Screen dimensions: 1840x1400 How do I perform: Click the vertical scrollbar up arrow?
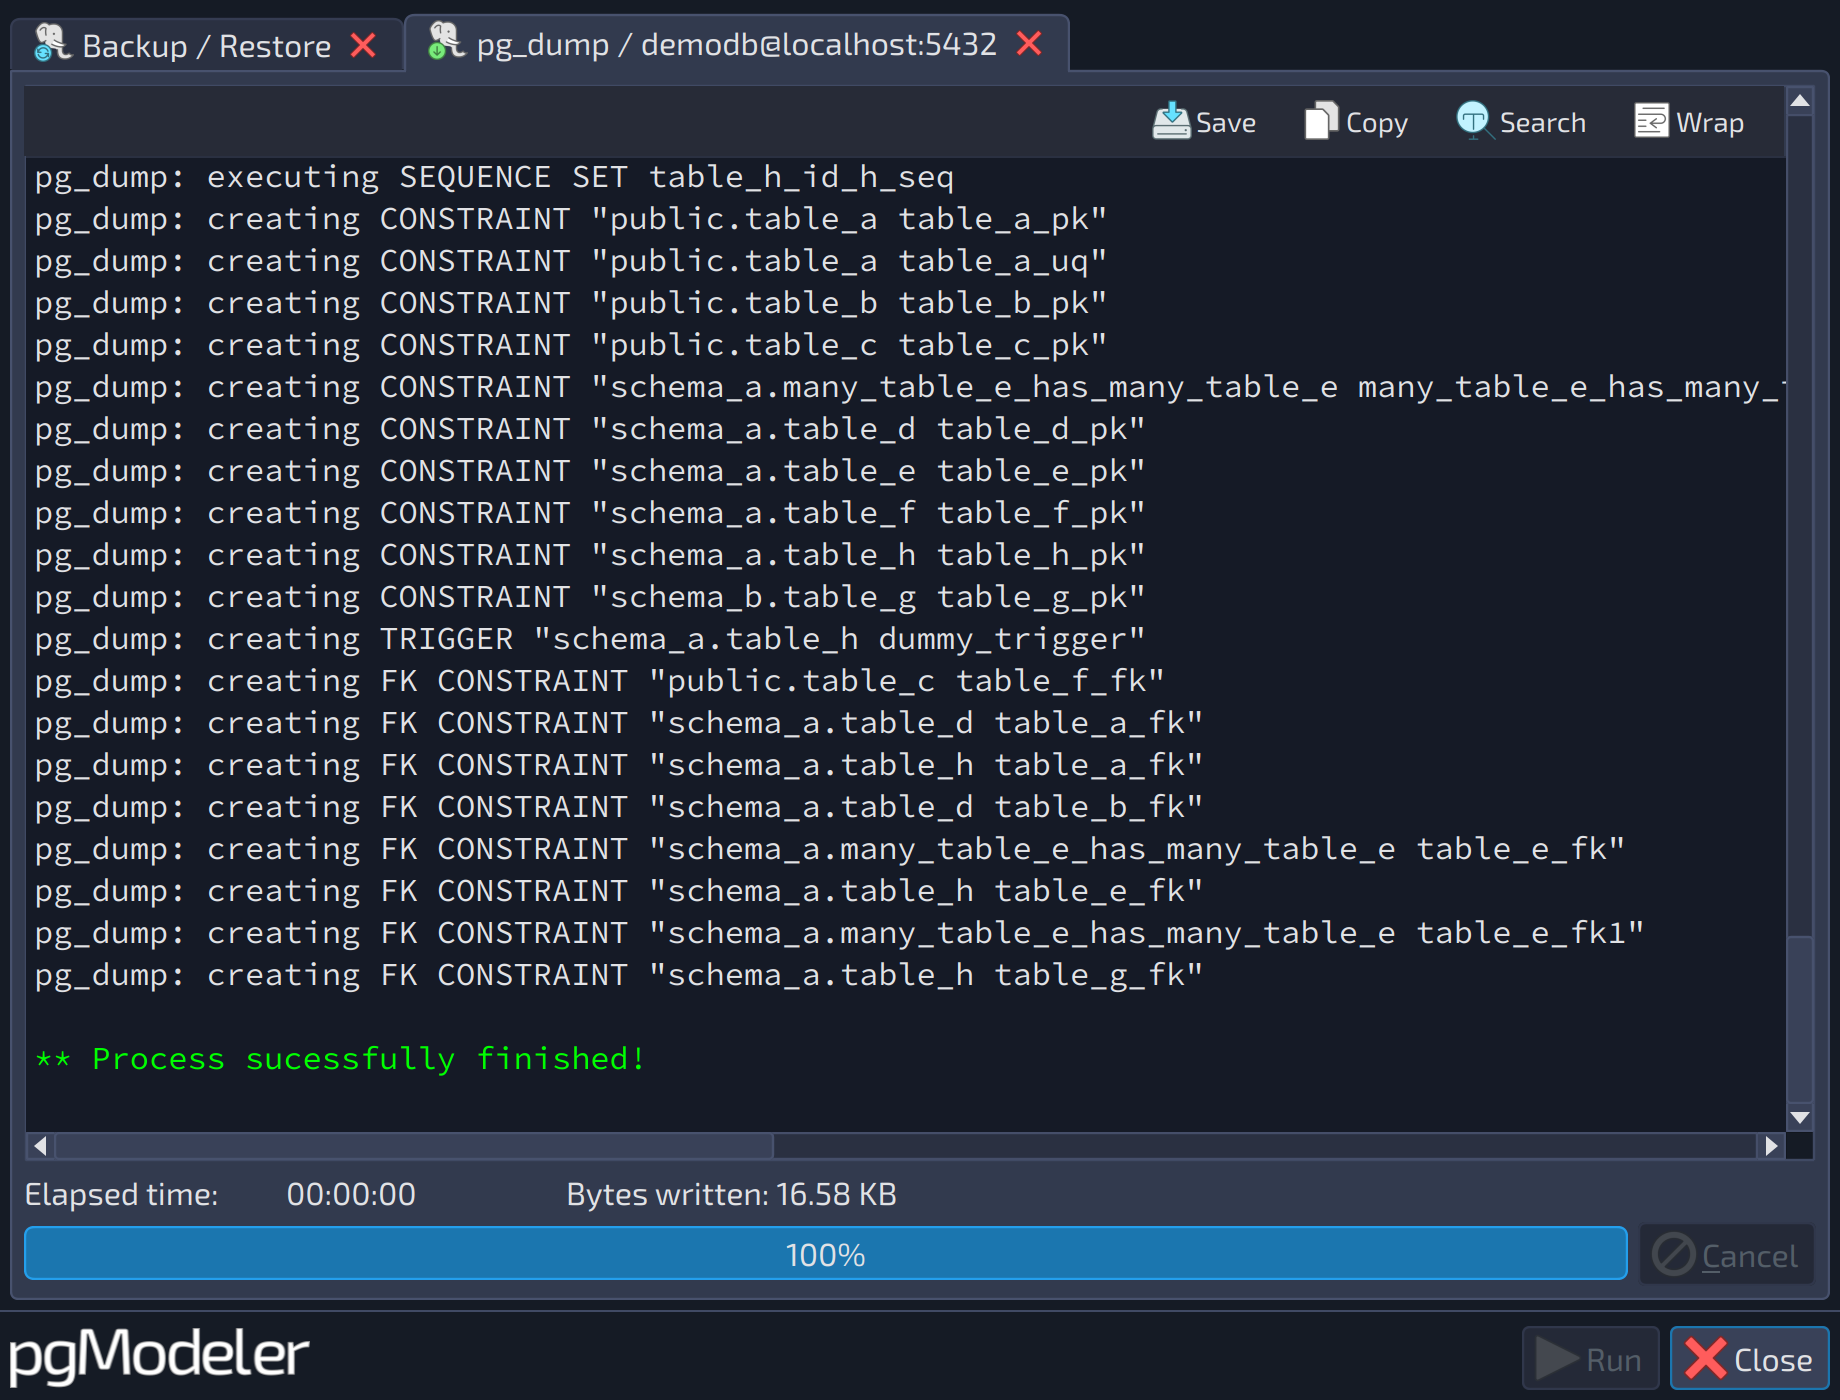click(x=1799, y=101)
